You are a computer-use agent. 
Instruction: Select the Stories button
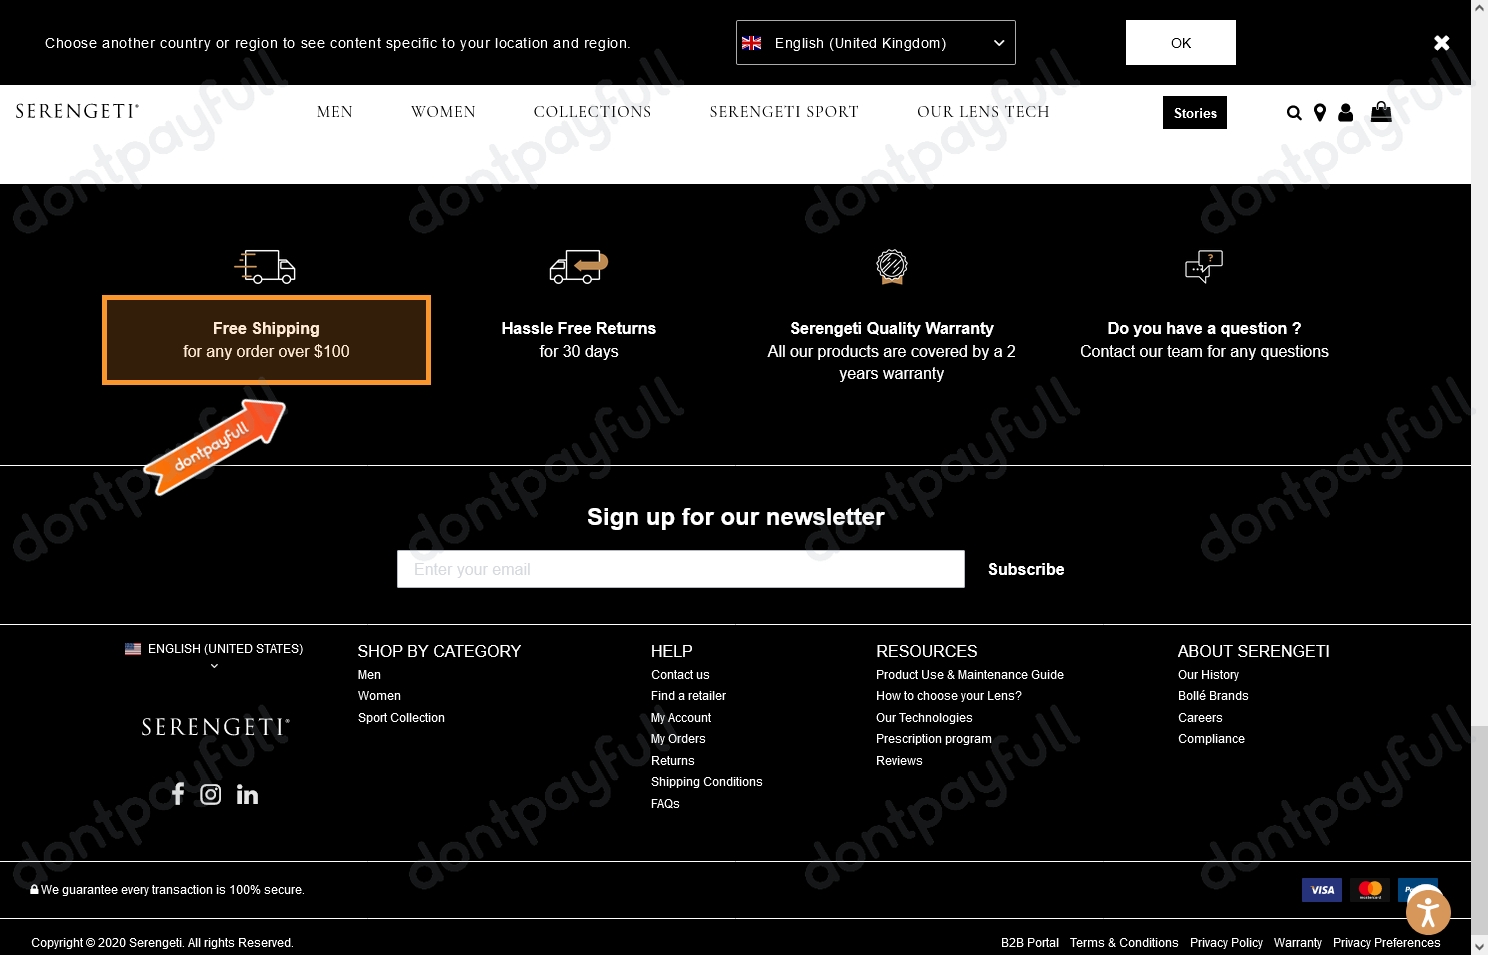(1194, 112)
